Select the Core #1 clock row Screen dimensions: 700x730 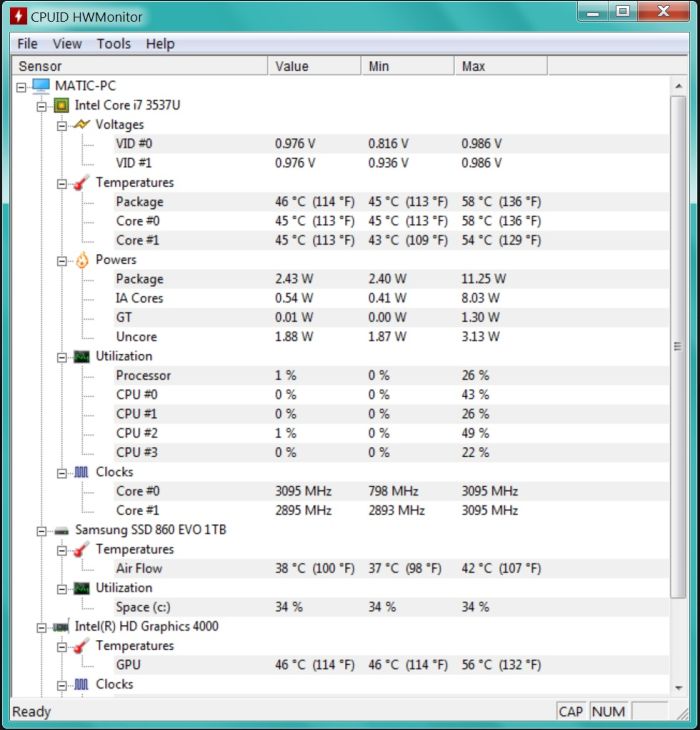391,511
